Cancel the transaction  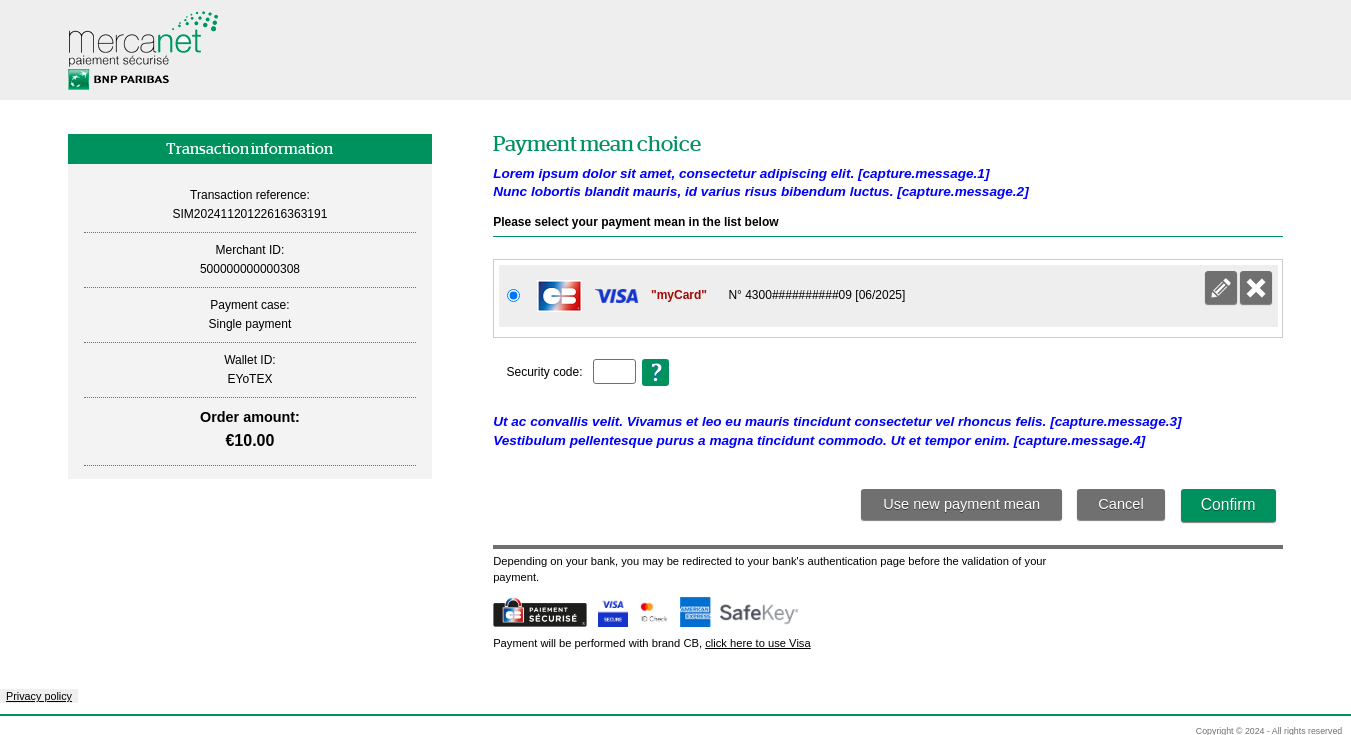click(x=1120, y=504)
